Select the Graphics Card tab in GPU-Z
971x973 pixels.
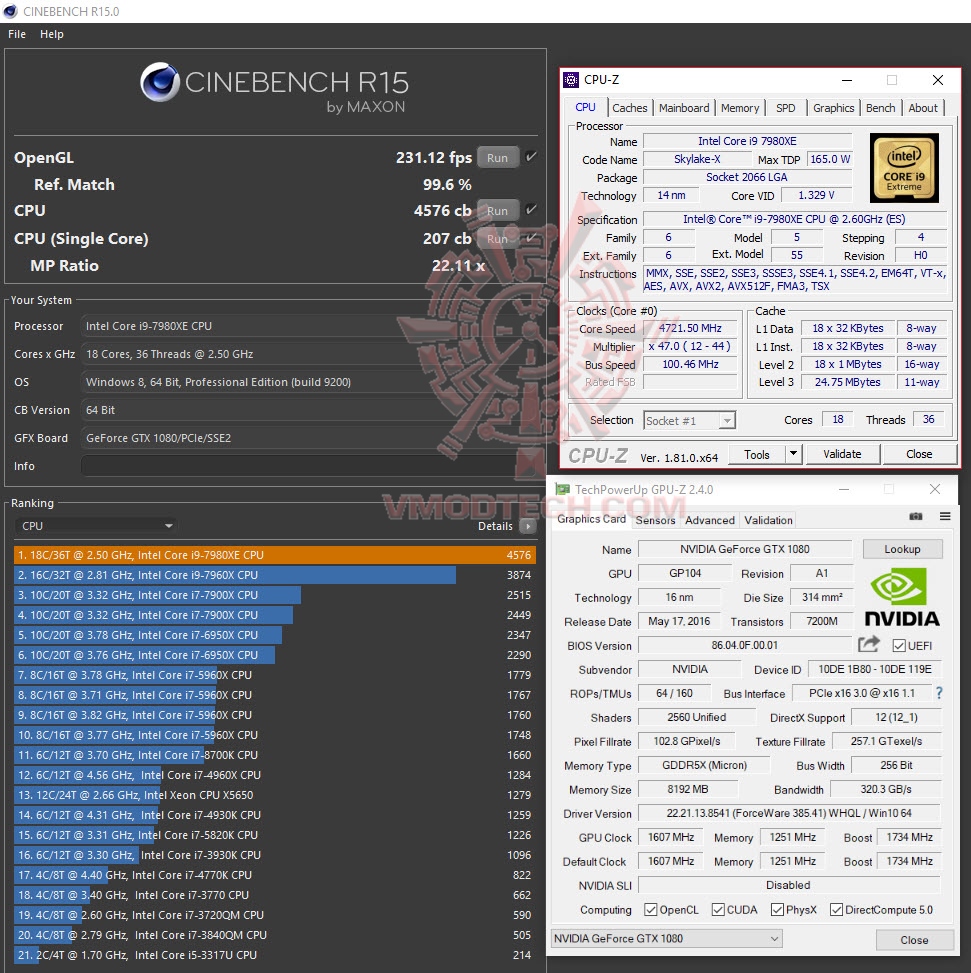point(591,519)
